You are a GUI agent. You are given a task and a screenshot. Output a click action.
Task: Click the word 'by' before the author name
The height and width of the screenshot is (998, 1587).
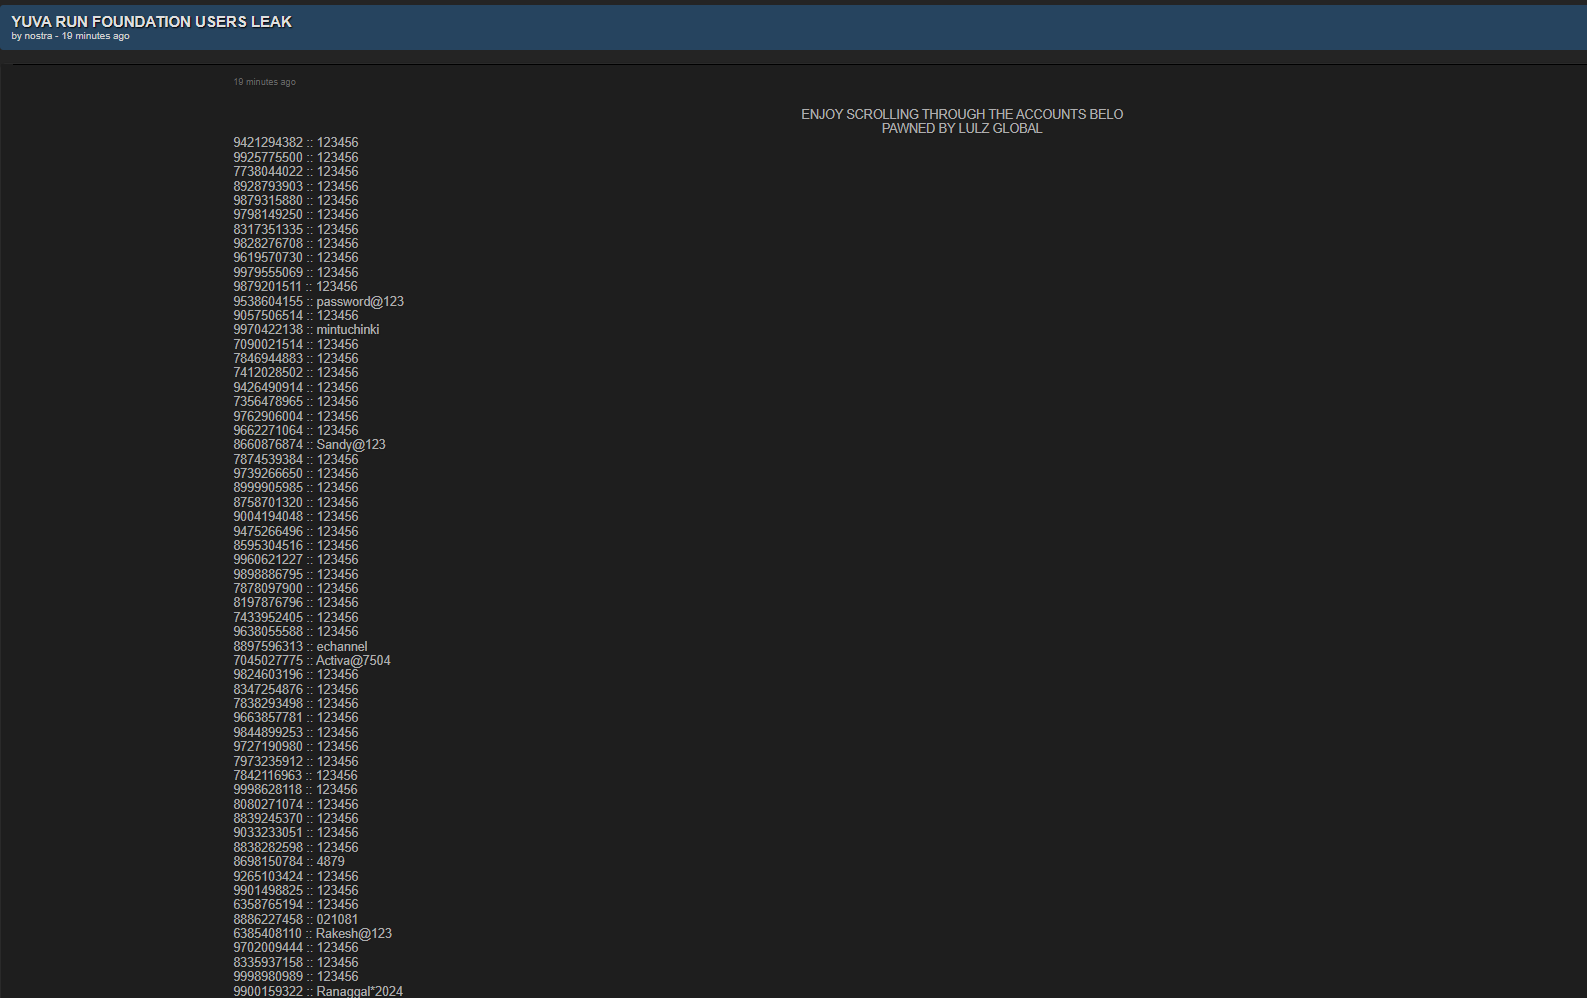16,36
